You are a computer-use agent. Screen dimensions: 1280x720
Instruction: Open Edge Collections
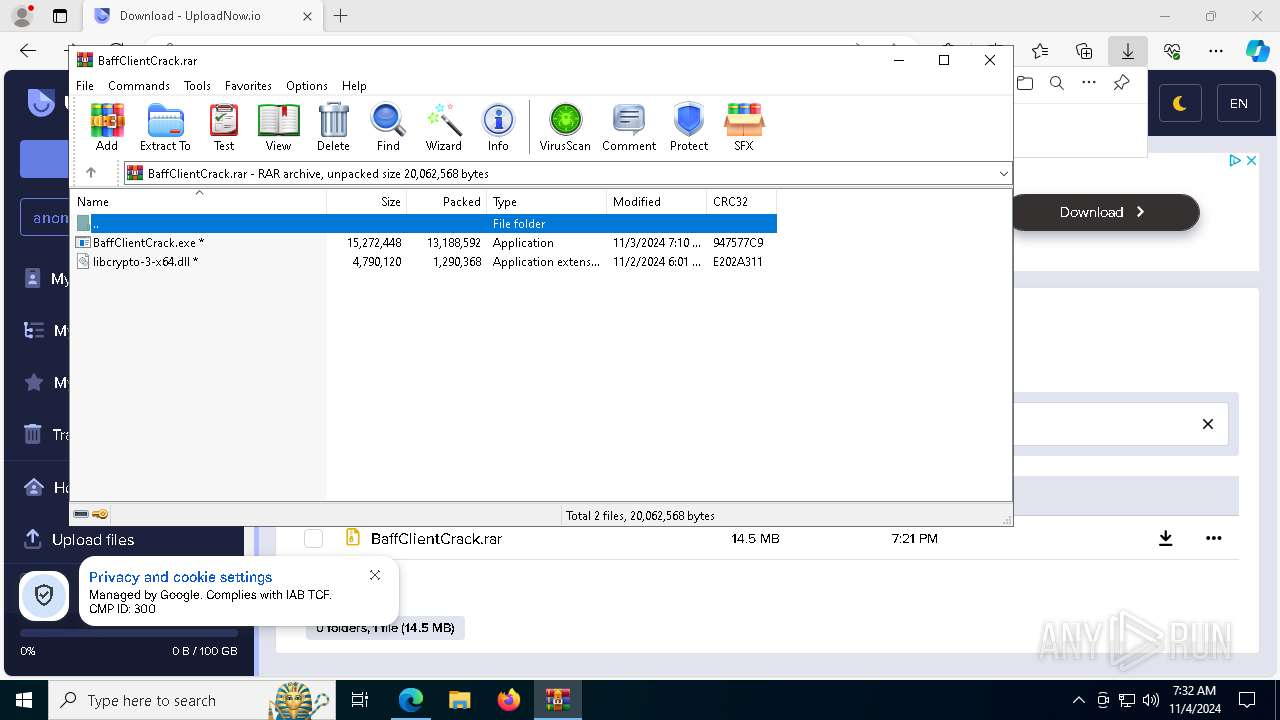click(1084, 51)
